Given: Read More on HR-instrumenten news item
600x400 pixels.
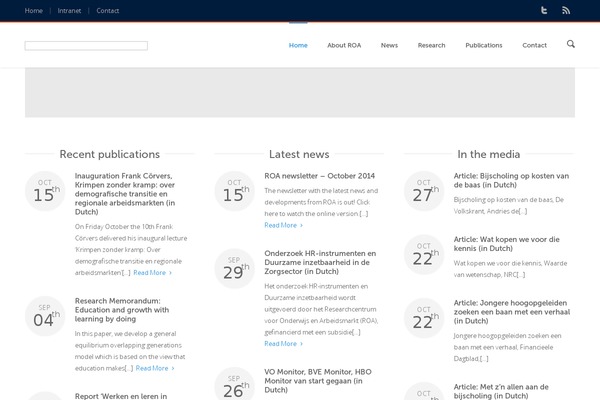Looking at the screenshot, I should pyautogui.click(x=283, y=344).
